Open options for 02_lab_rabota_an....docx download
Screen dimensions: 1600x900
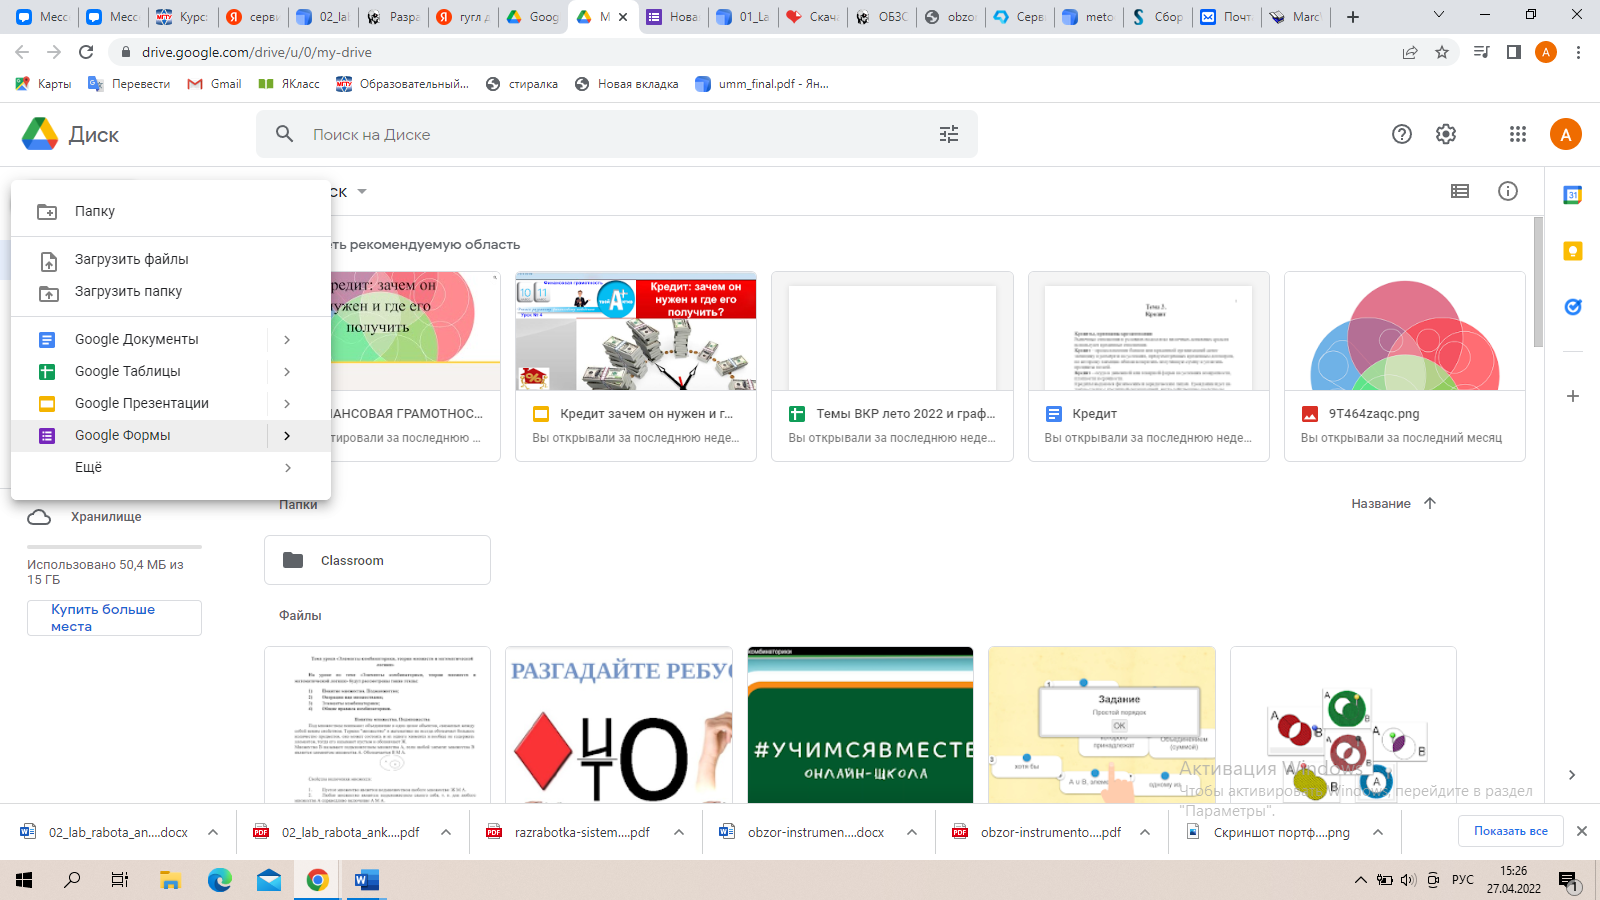click(x=213, y=832)
